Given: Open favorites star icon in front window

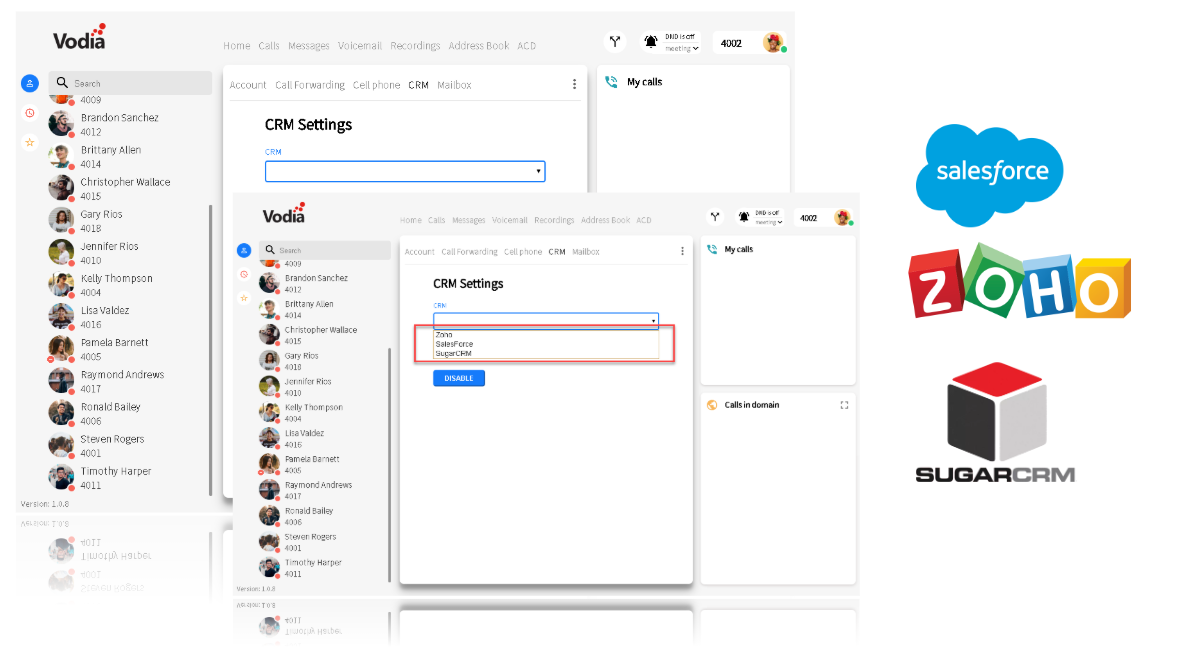Looking at the screenshot, I should 244,298.
